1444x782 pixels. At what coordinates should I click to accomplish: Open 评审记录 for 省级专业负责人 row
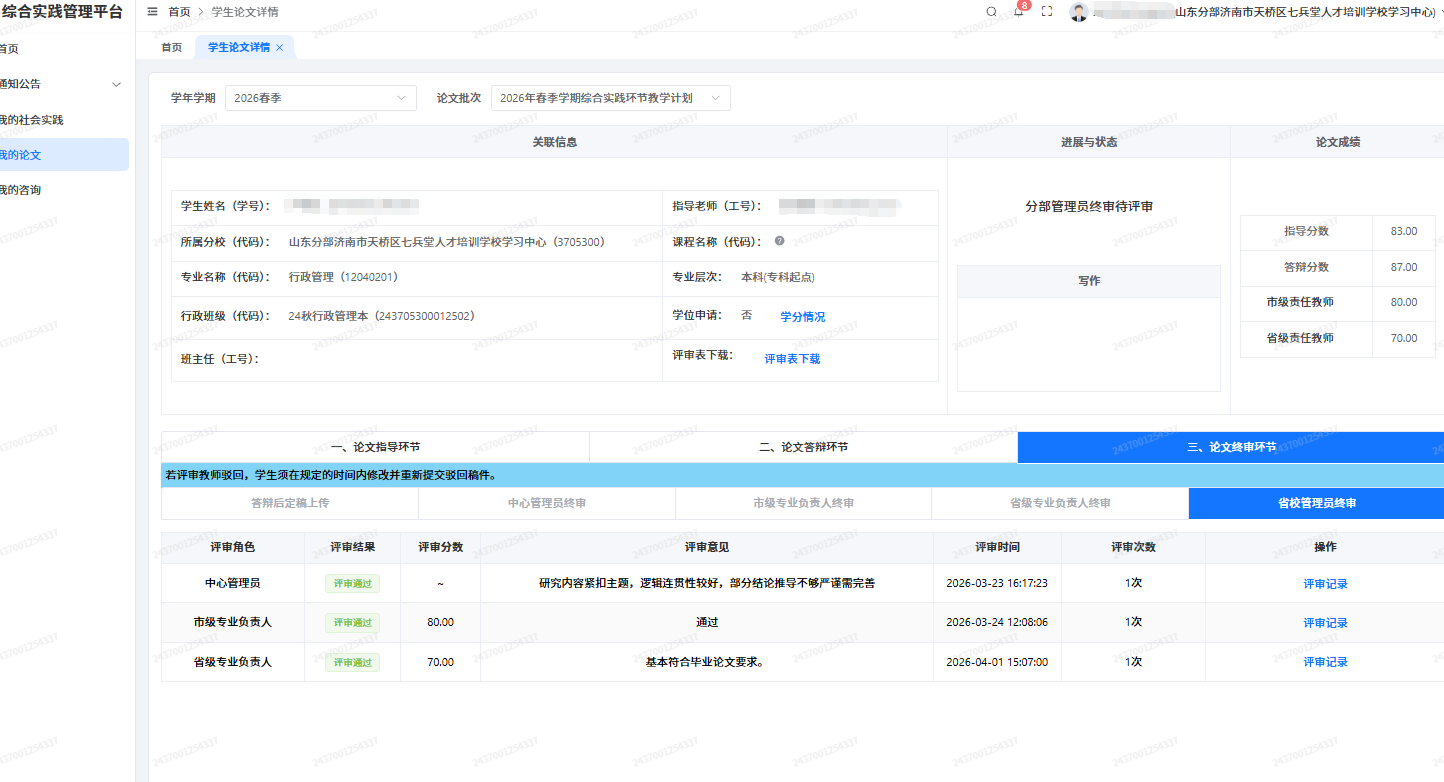tap(1325, 662)
